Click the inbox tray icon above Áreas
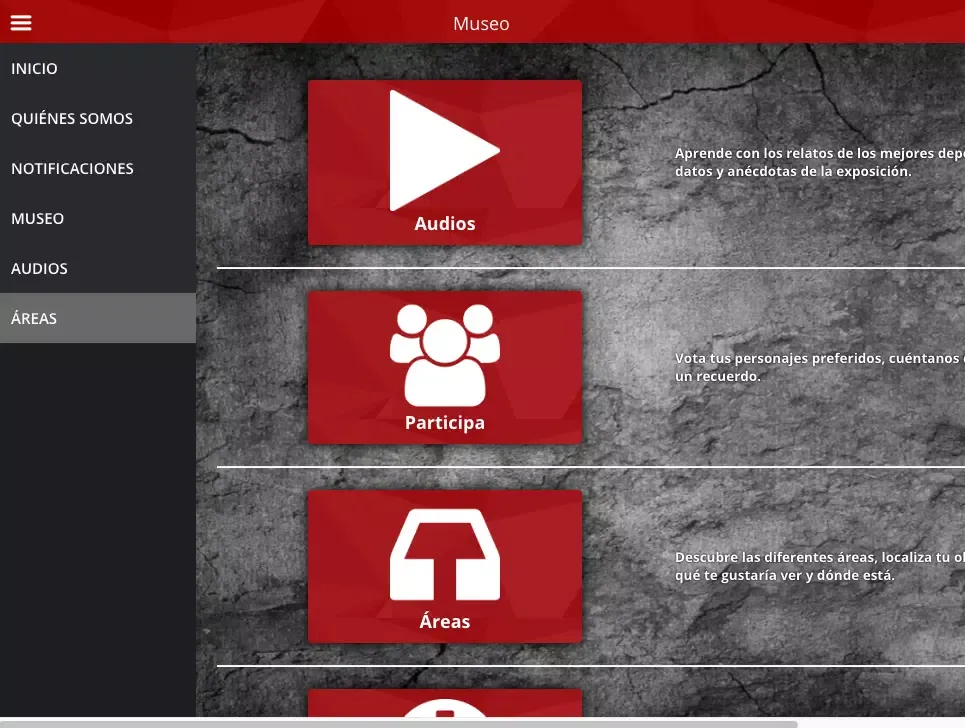 point(444,554)
